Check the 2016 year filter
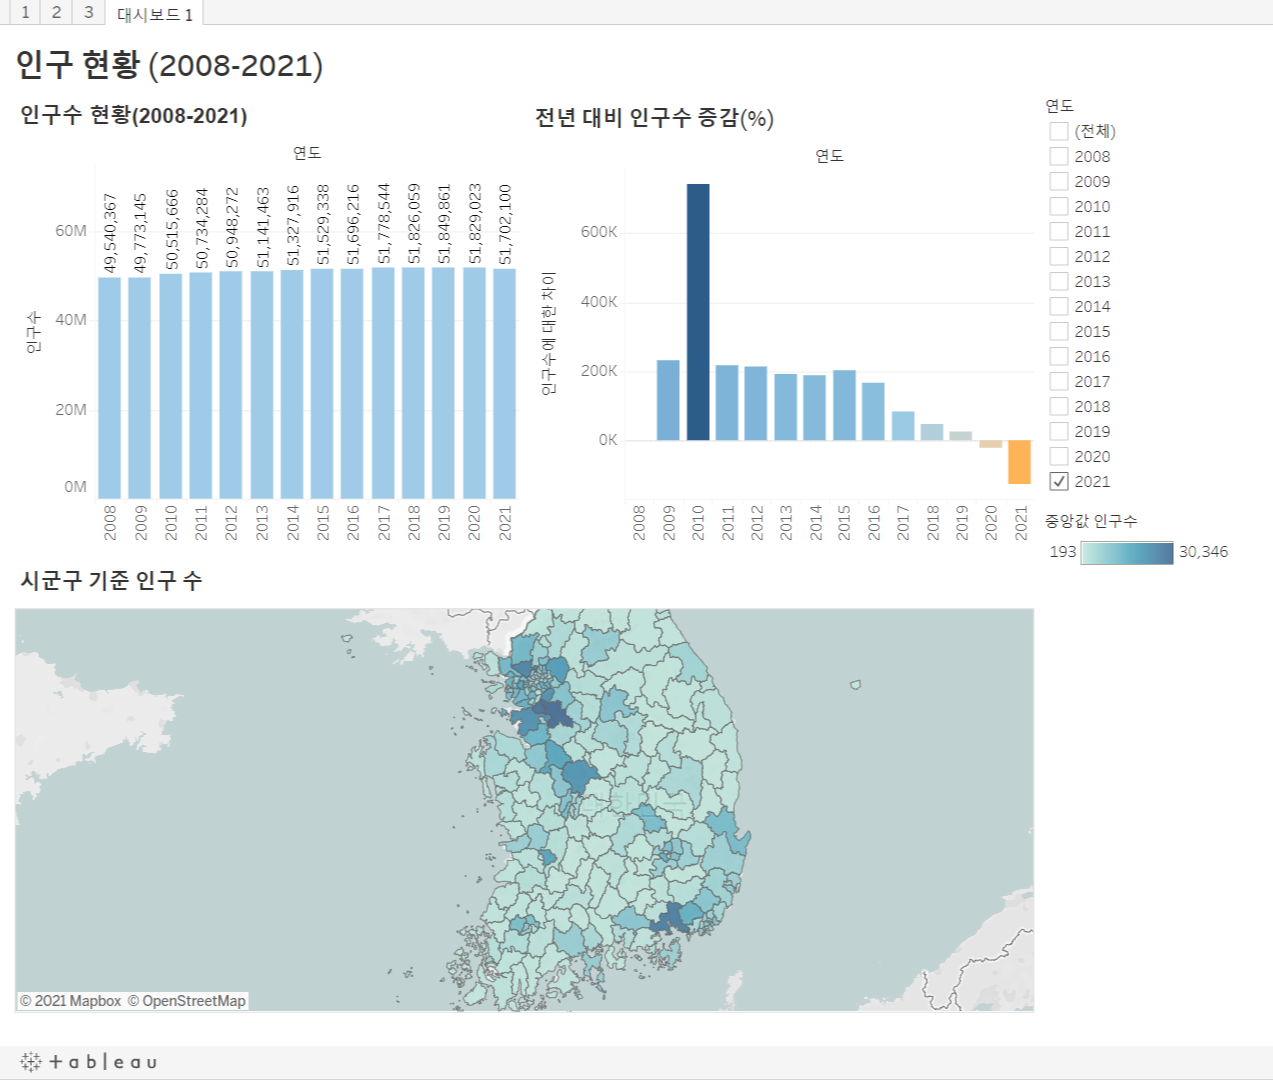Image resolution: width=1273 pixels, height=1080 pixels. (1059, 356)
